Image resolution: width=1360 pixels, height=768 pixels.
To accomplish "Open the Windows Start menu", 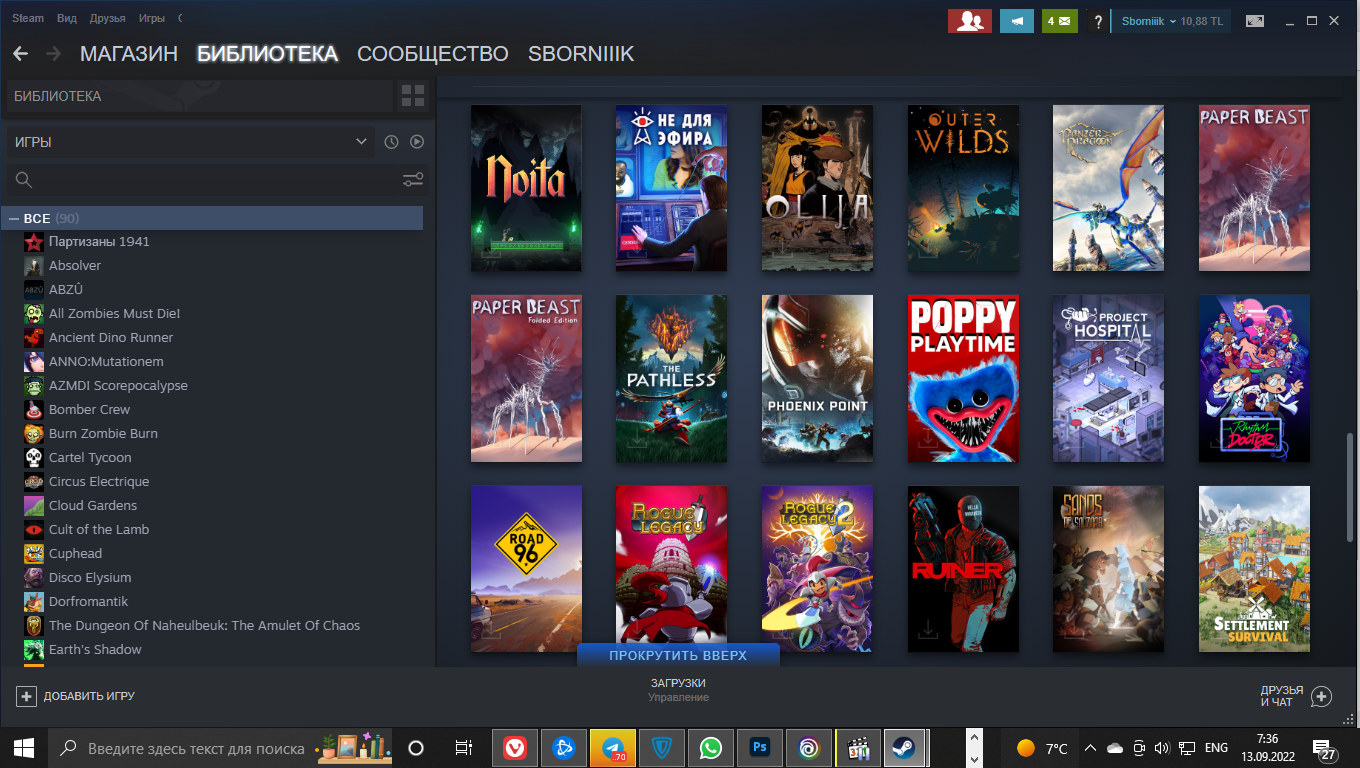I will click(x=24, y=748).
